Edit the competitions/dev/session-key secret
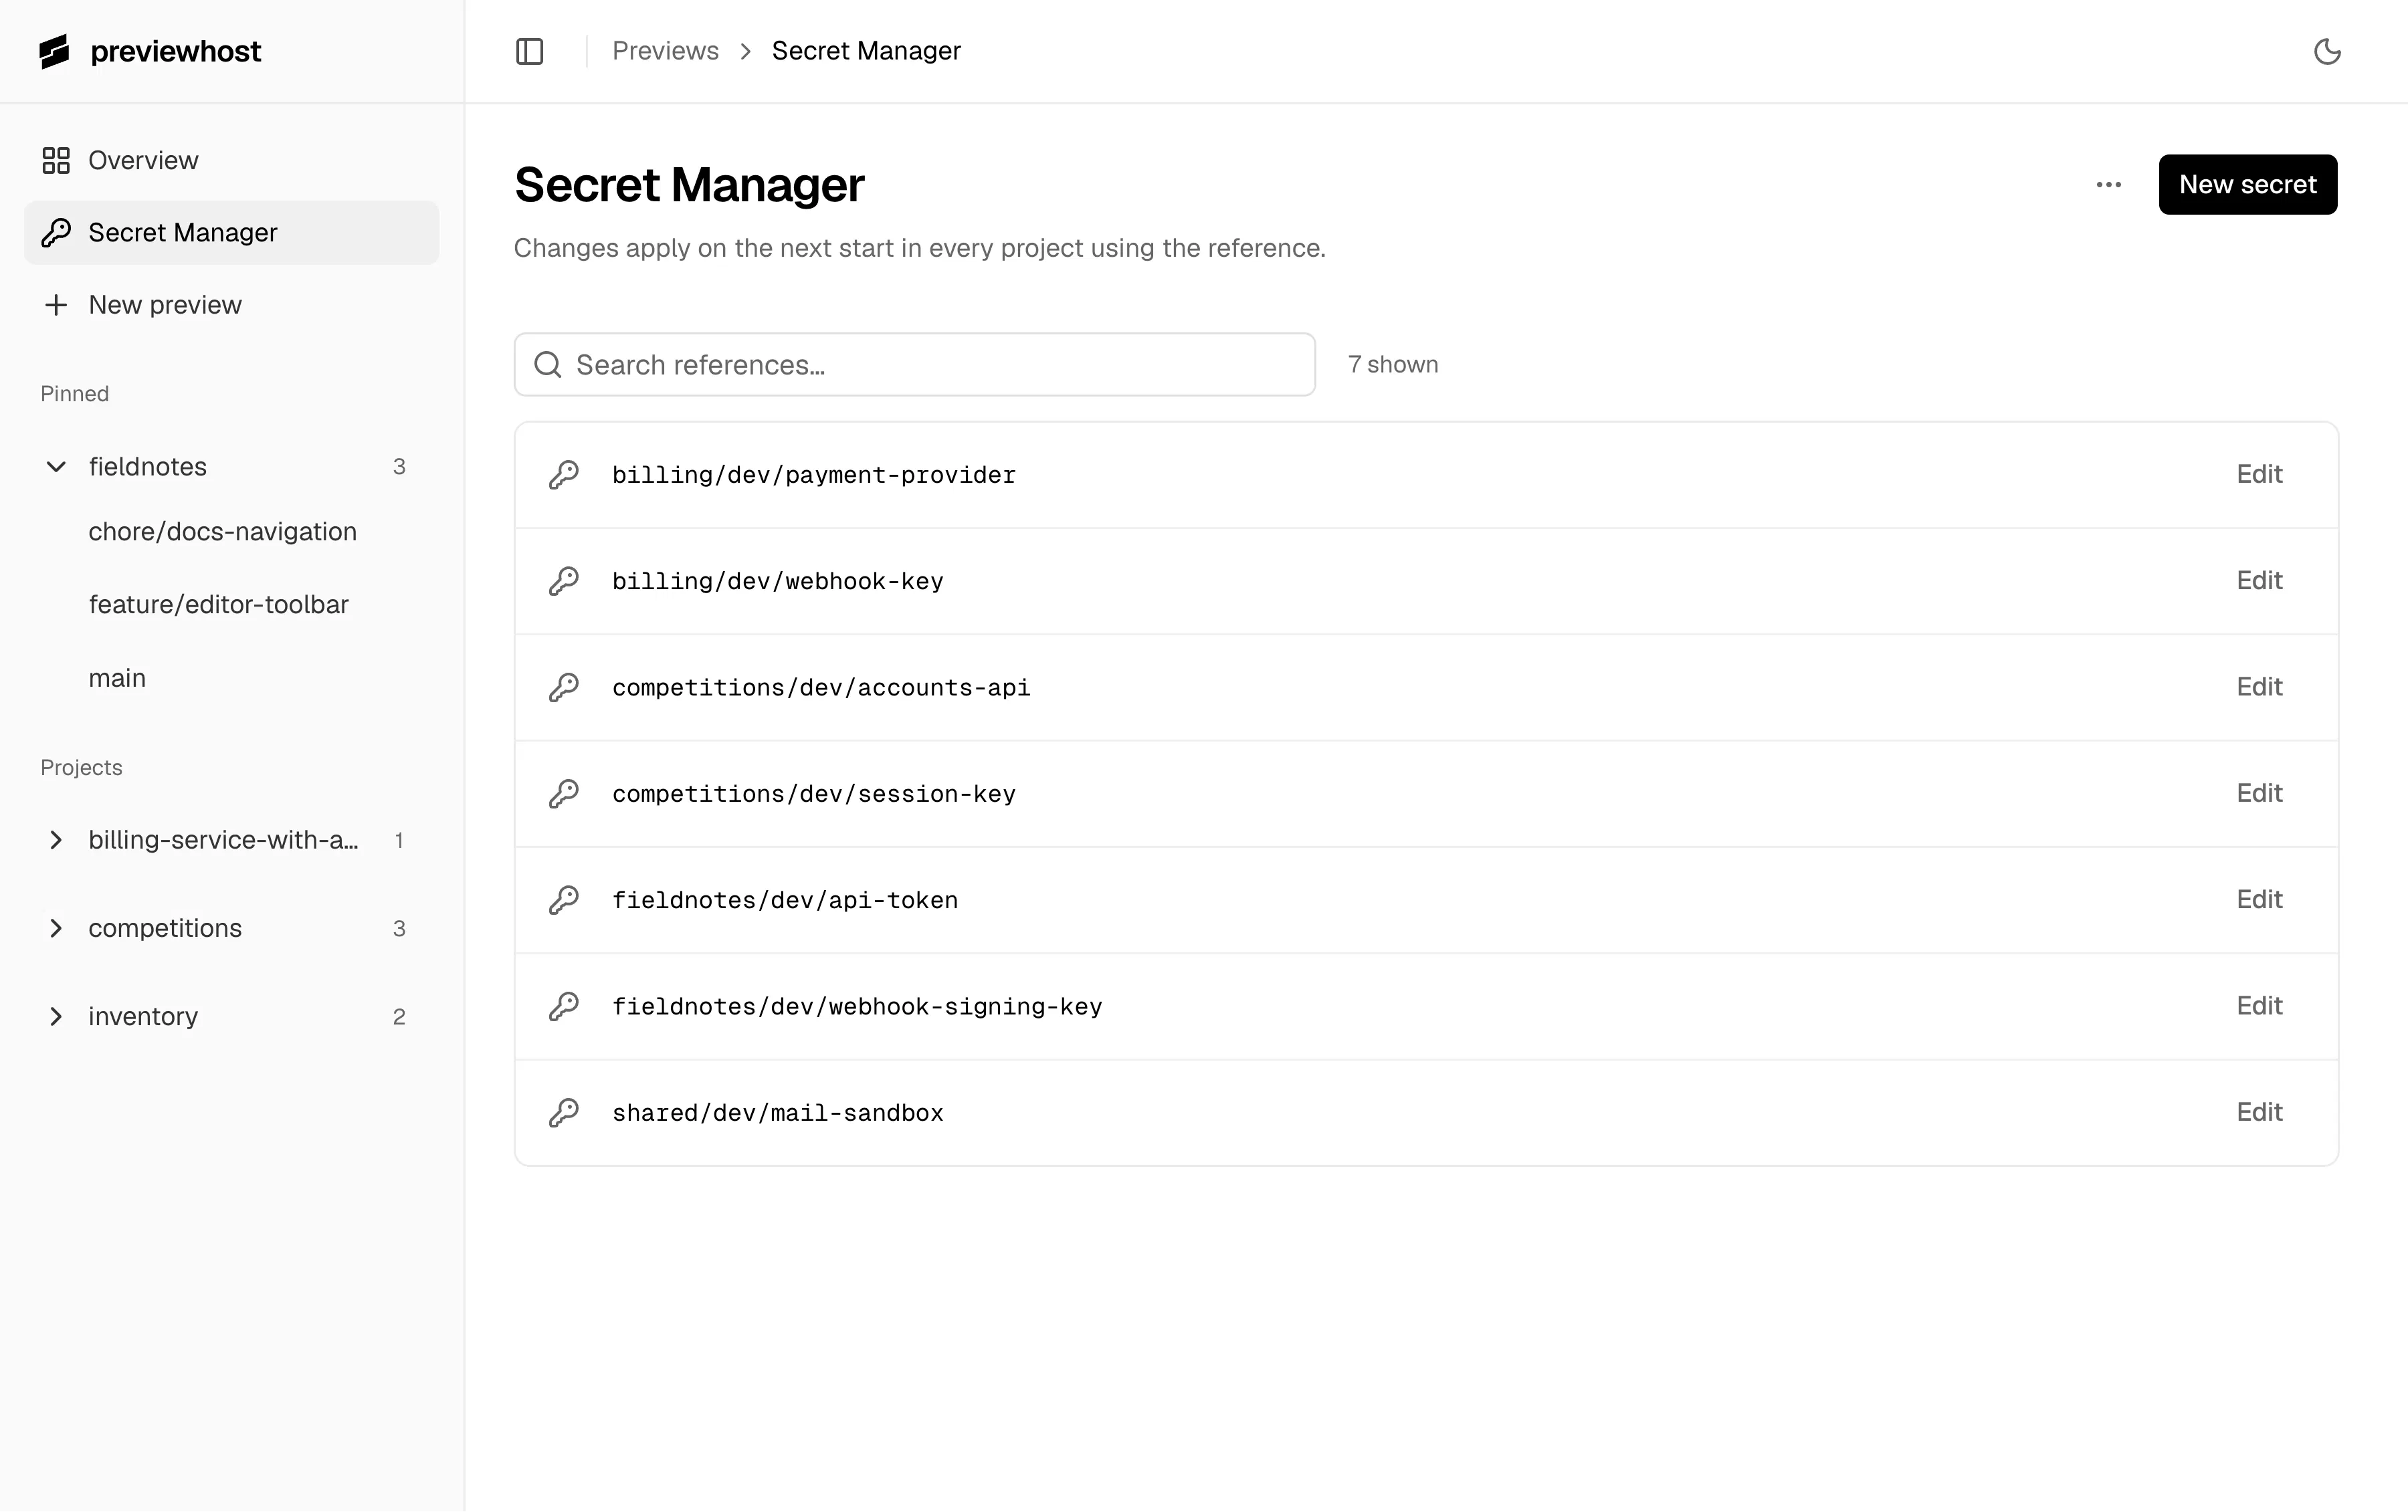Screen dimensions: 2408x1512 coord(2259,793)
